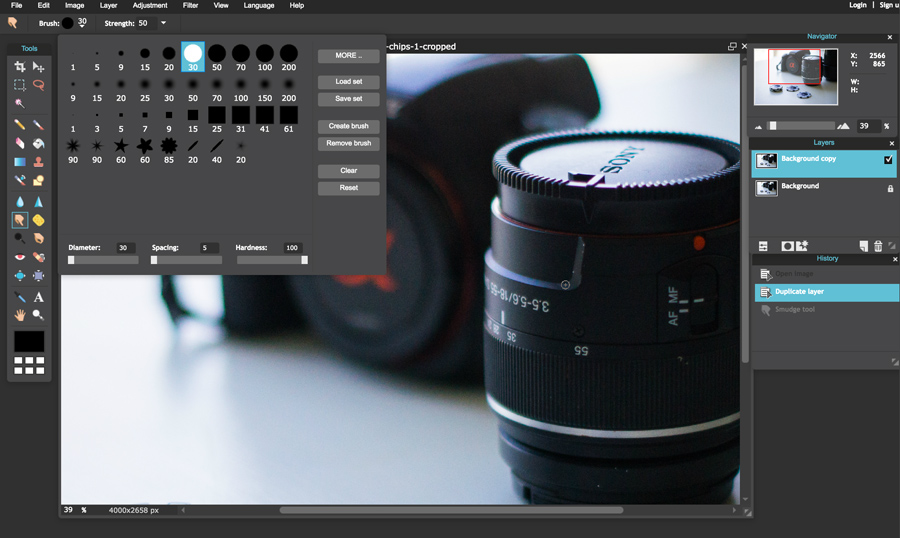
Task: Click the Navigator zoom percentage field
Action: 868,126
